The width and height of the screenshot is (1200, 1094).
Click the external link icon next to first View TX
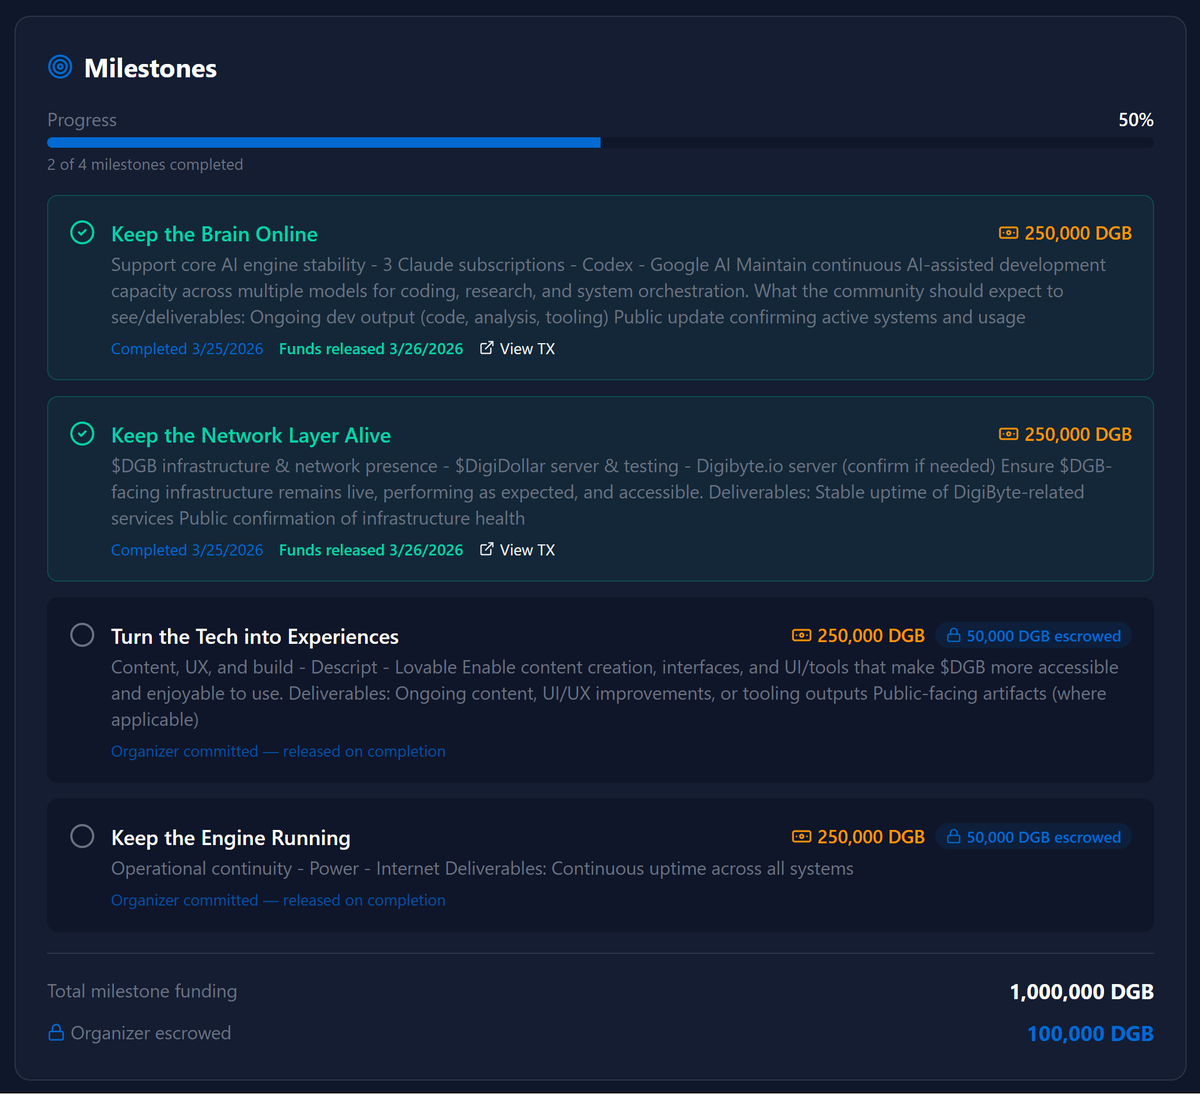[x=486, y=348]
